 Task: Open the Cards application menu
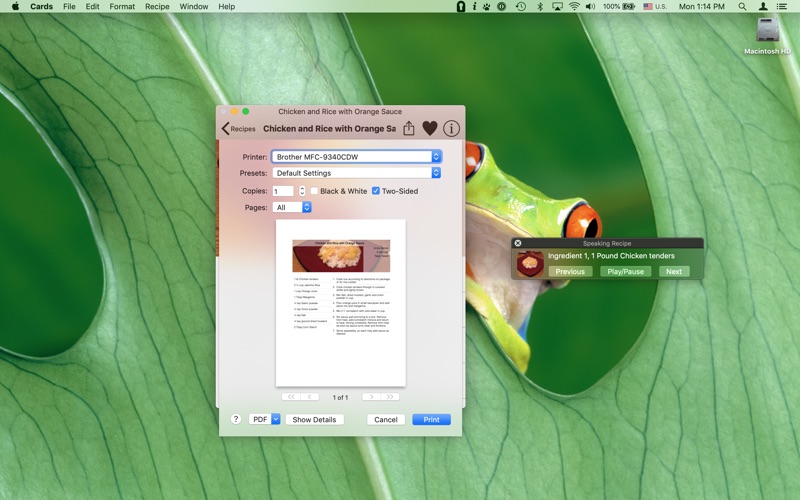tap(41, 6)
